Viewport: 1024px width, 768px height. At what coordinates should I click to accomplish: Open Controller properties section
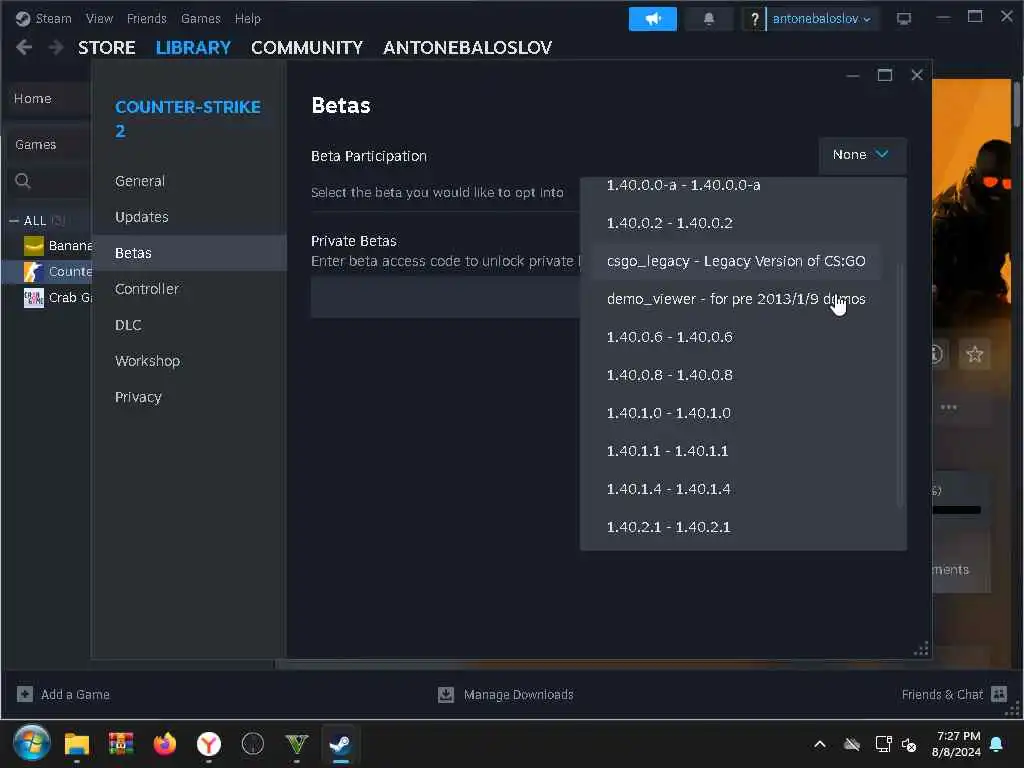coord(189,289)
